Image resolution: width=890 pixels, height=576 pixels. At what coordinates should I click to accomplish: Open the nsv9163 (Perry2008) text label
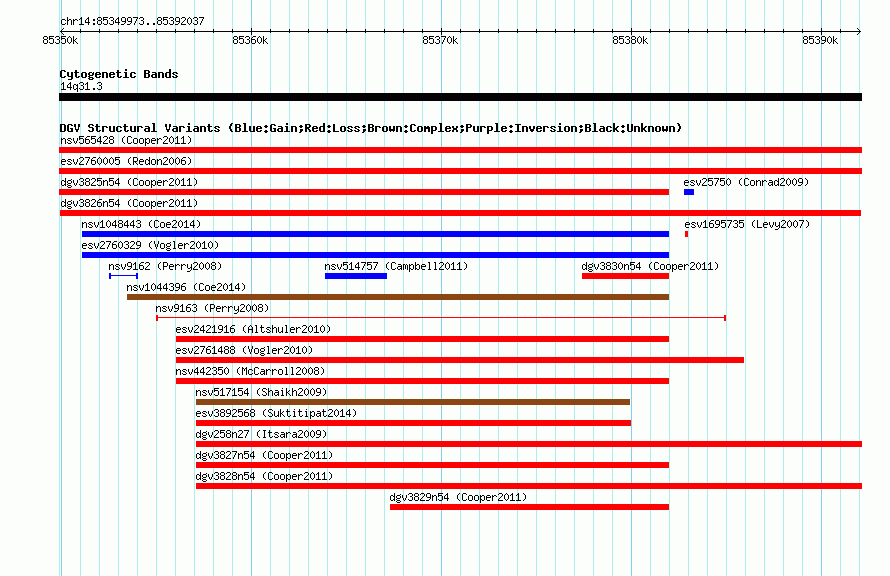point(212,308)
